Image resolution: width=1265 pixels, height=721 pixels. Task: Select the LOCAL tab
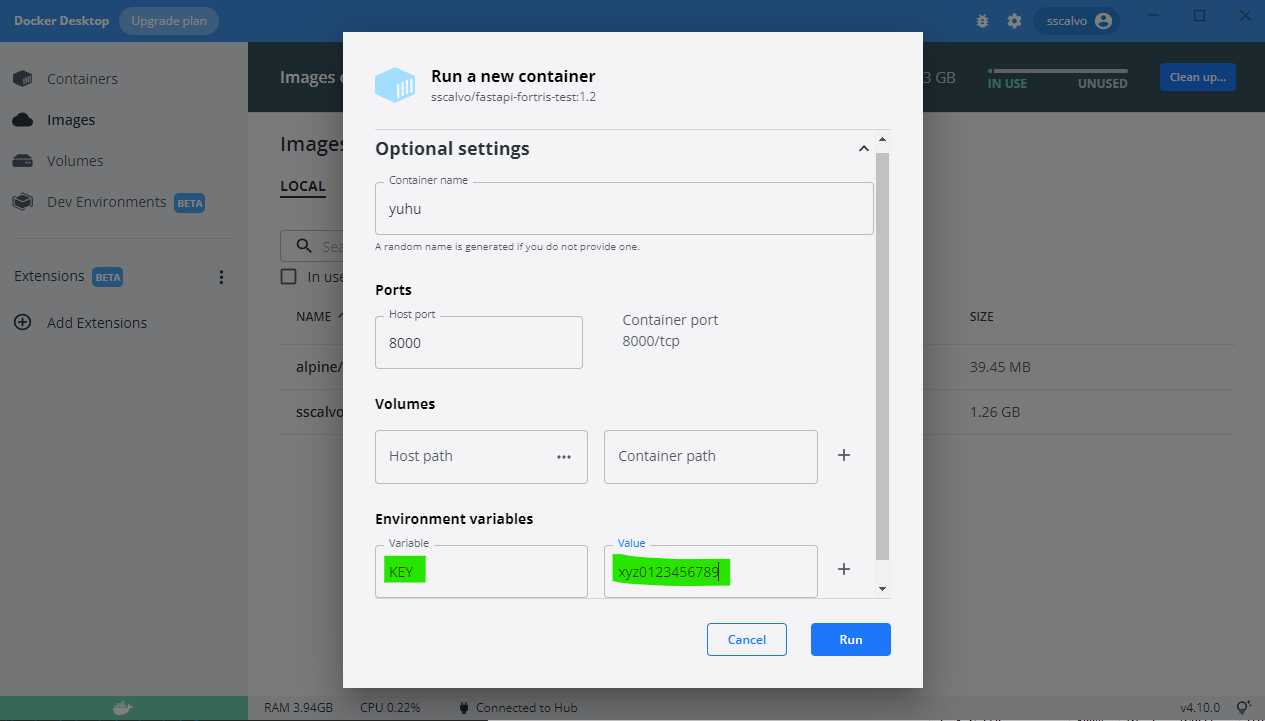click(303, 186)
